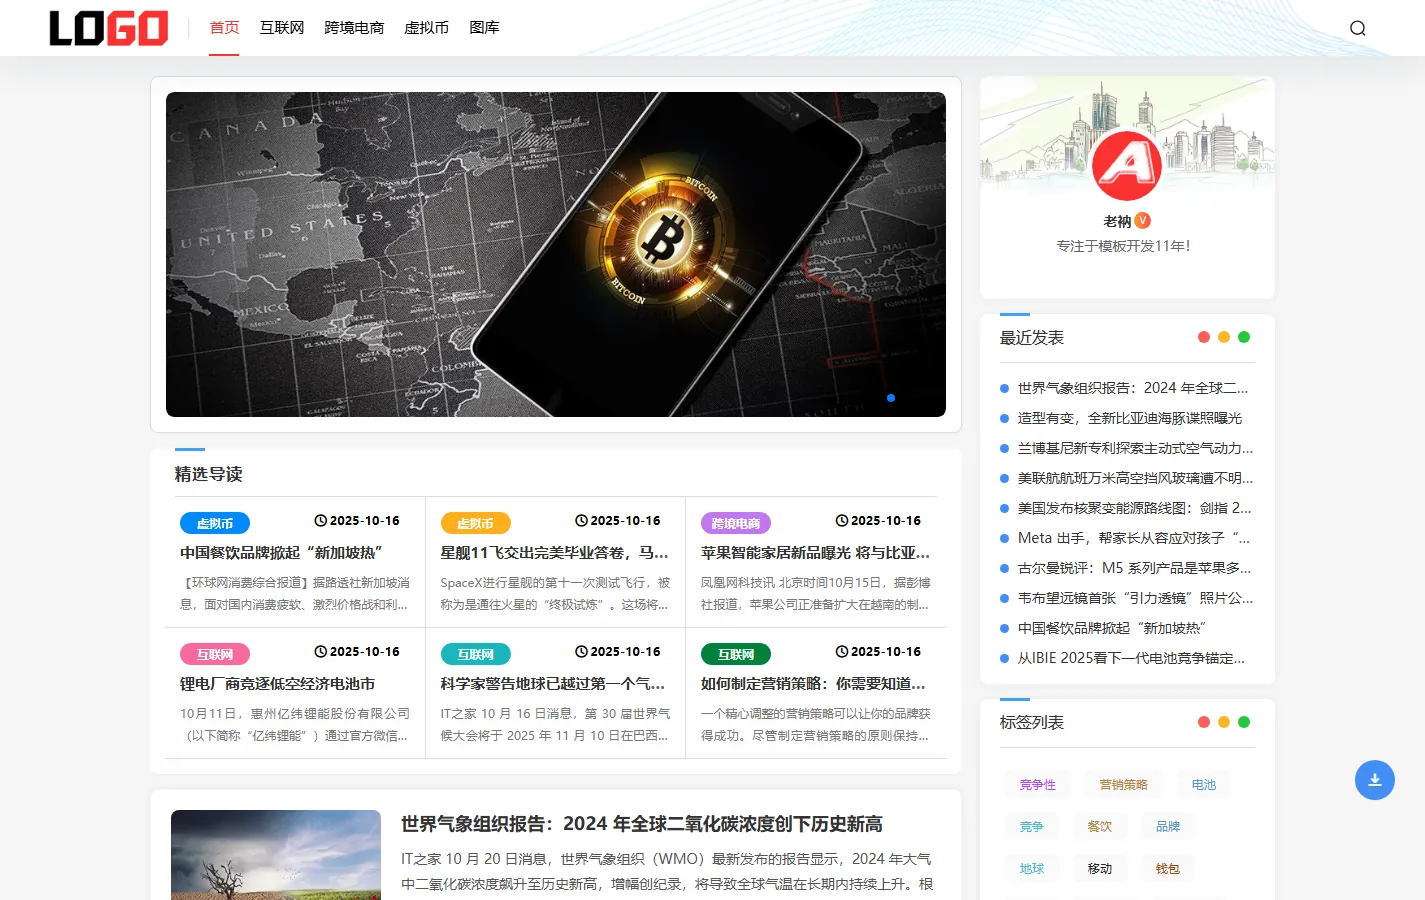Viewport: 1425px width, 900px height.
Task: Open recent post 古尔曼锐评：M5 系列产品是苹果多
Action: [x=1135, y=568]
